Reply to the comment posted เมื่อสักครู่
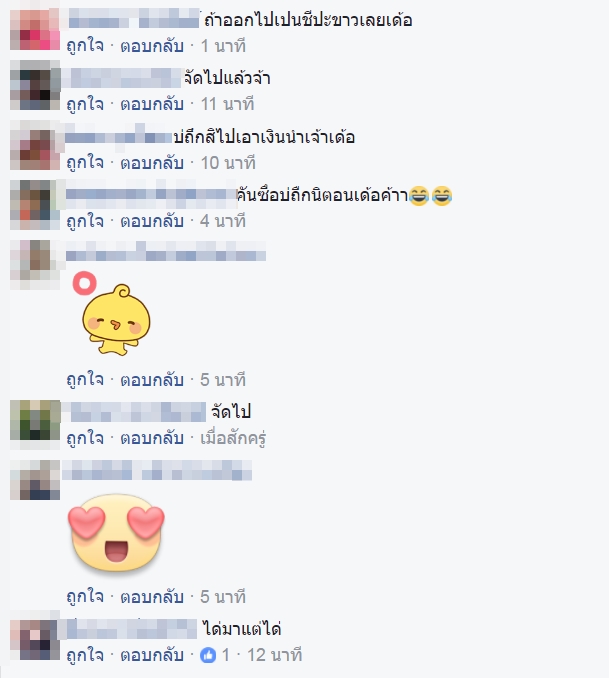The image size is (609, 678). (x=152, y=438)
